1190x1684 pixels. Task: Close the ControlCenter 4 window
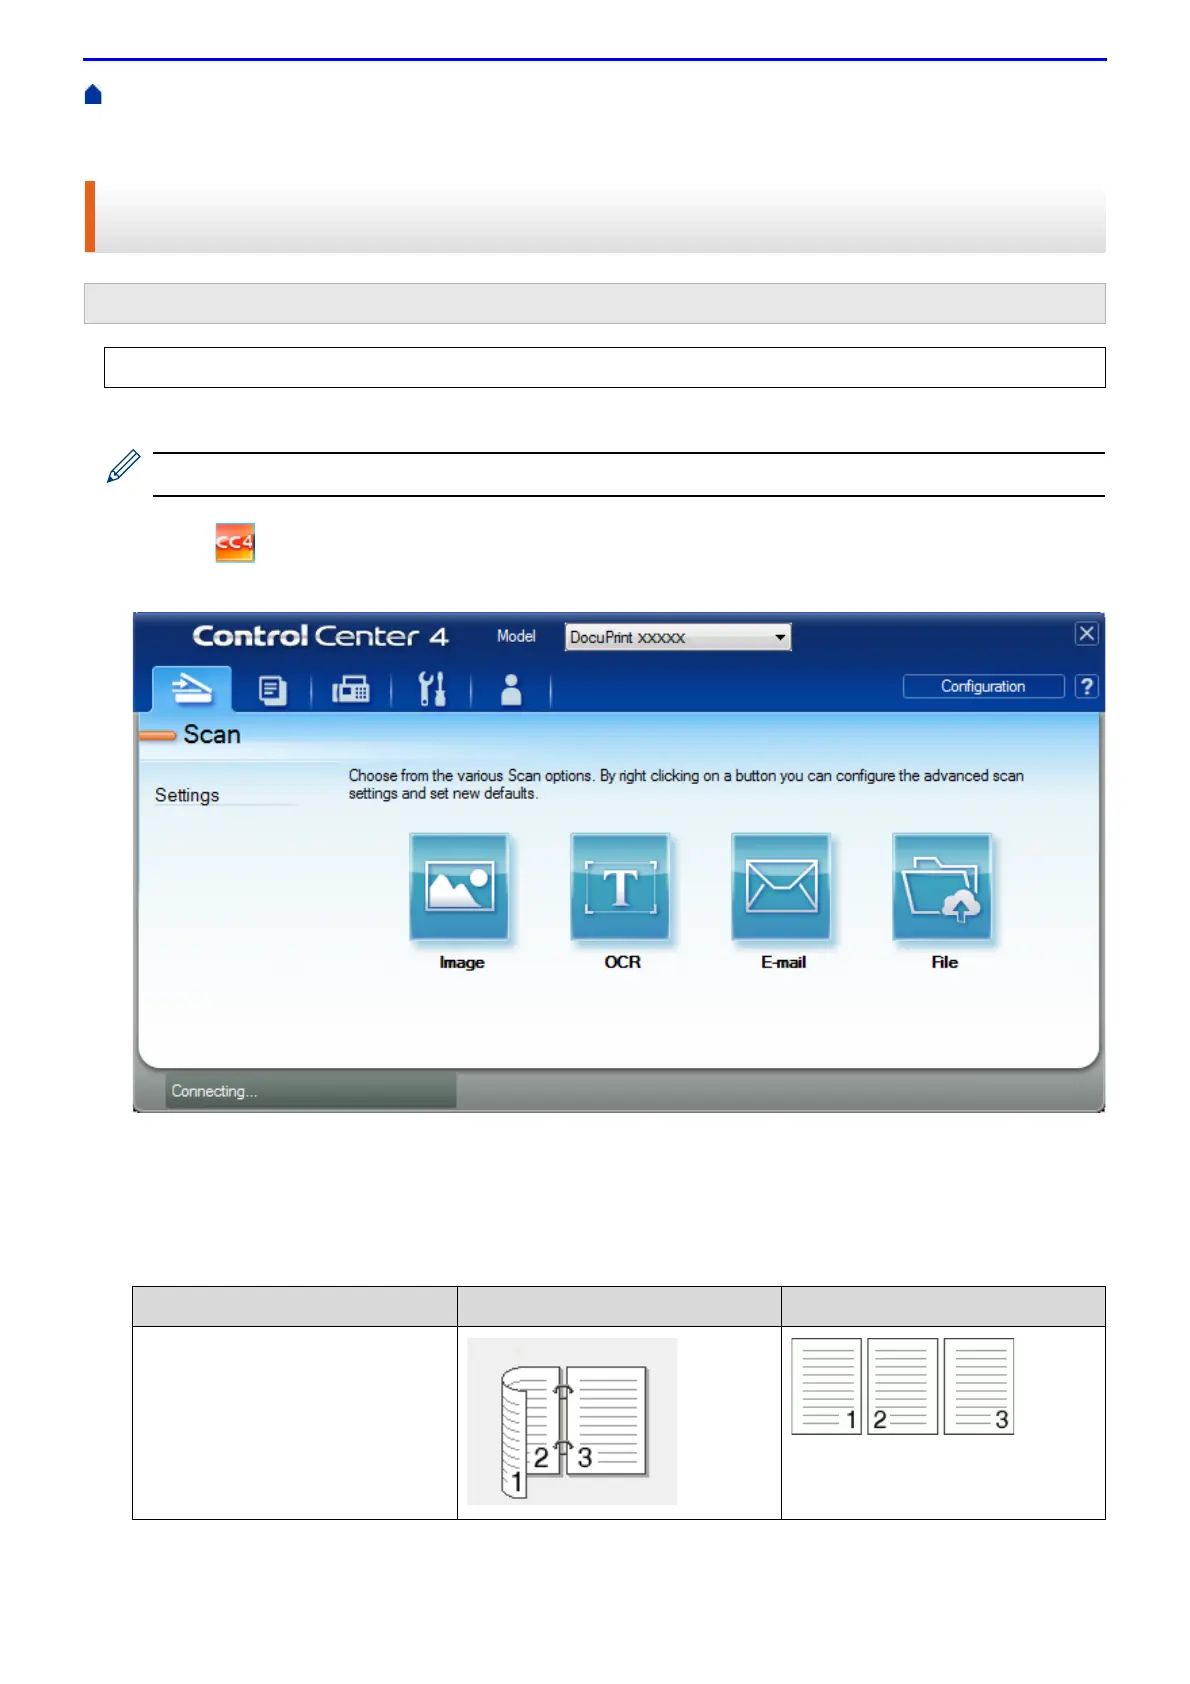1087,633
